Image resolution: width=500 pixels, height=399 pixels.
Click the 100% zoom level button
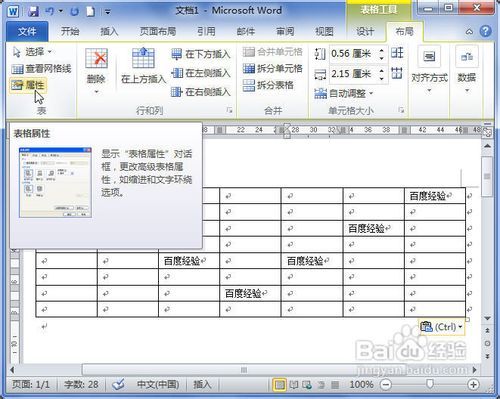(x=361, y=385)
